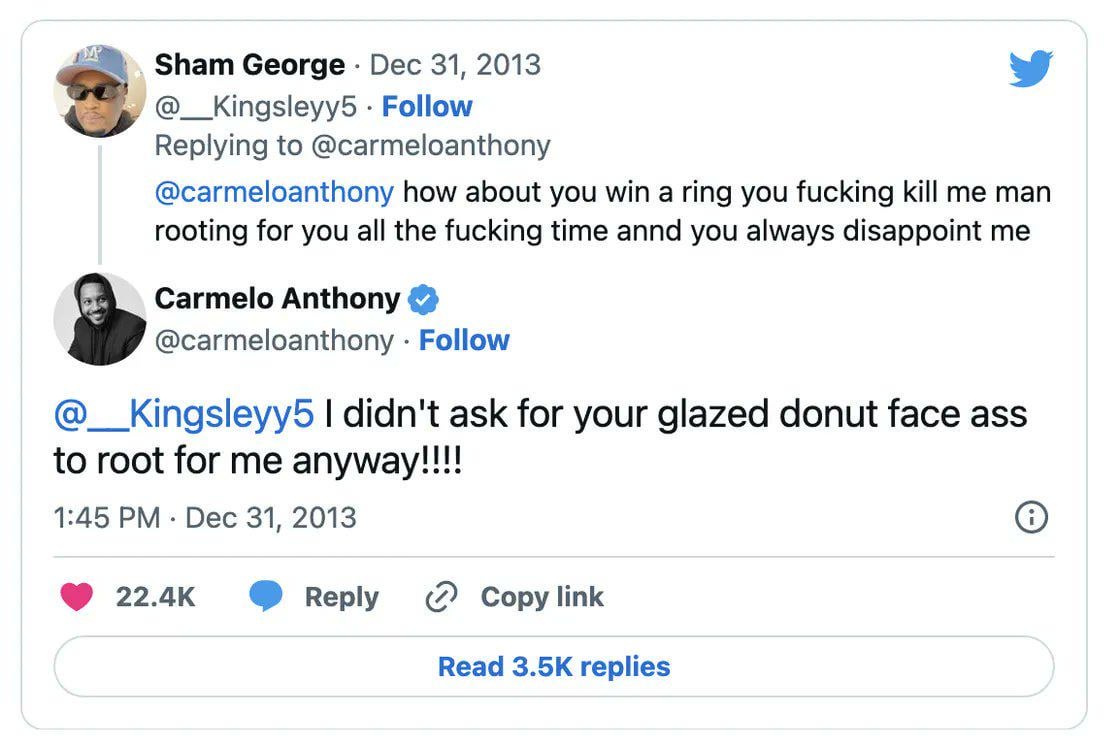Open the Carmelo Anthony display name
The width and height of the screenshot is (1120, 745).
pyautogui.click(x=277, y=299)
